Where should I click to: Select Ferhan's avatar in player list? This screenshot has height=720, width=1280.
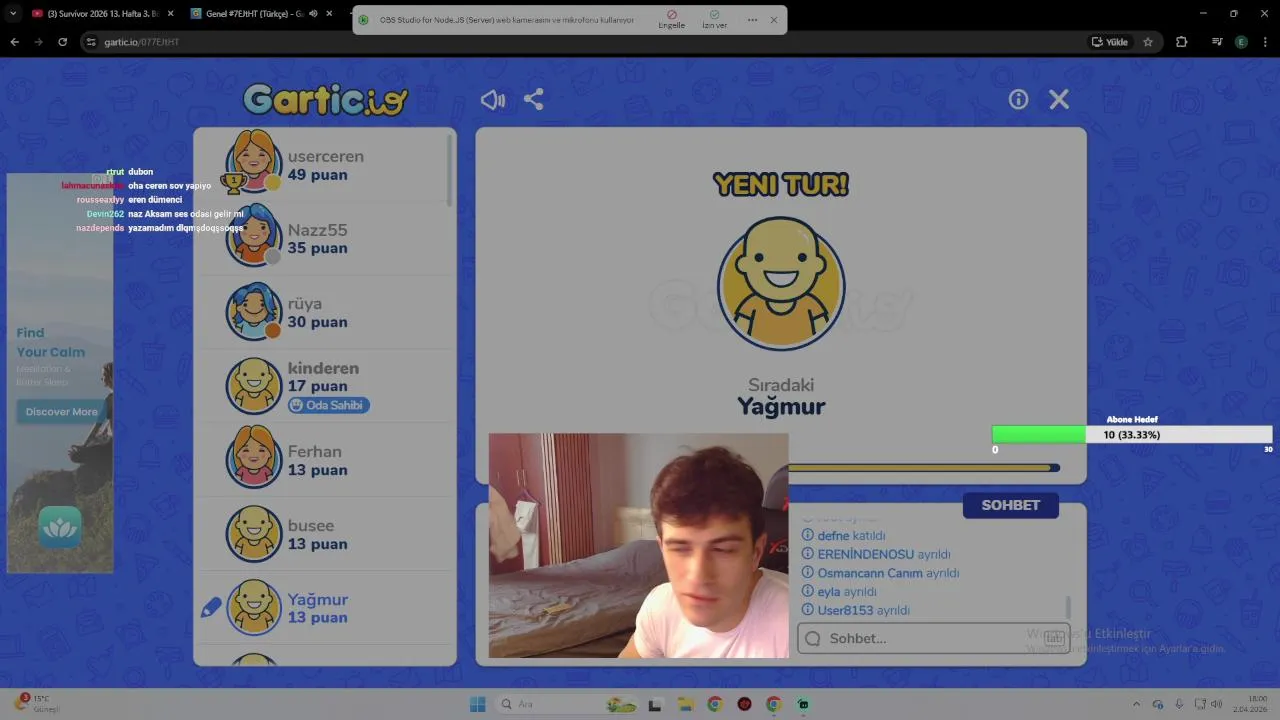(253, 458)
